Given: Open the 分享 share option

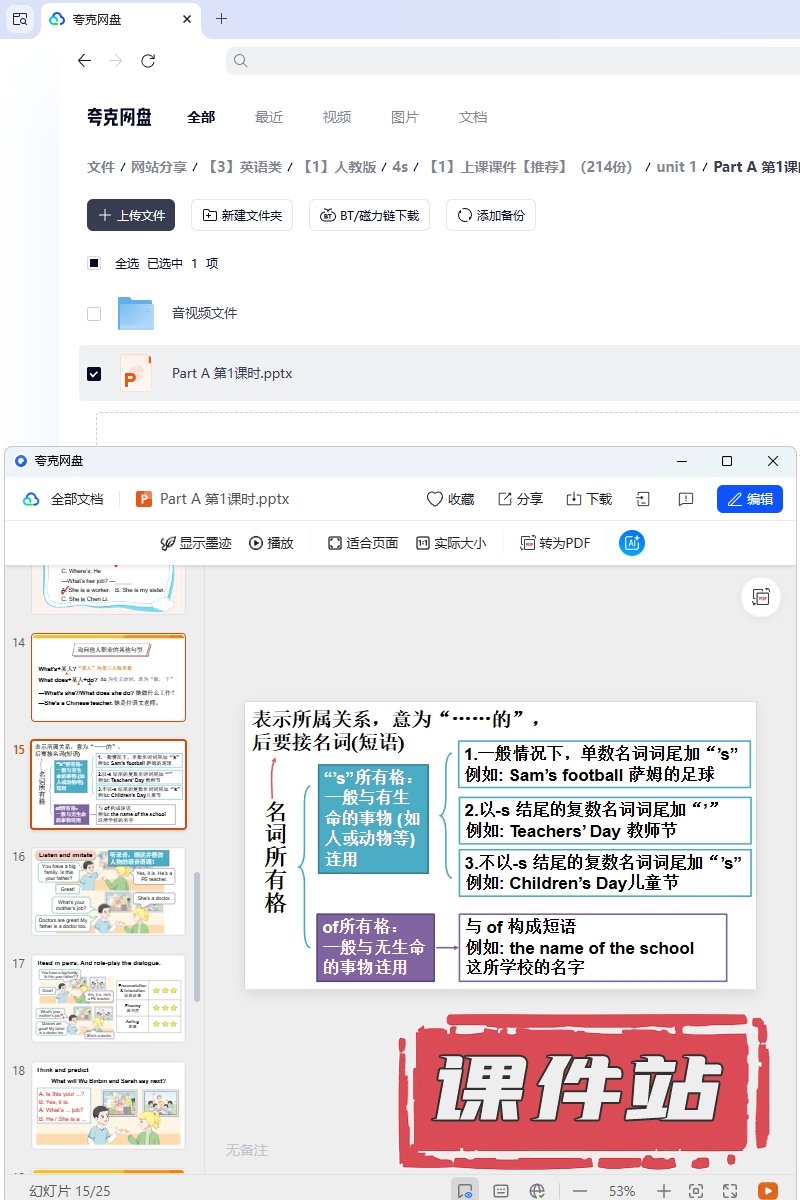Looking at the screenshot, I should (x=520, y=499).
